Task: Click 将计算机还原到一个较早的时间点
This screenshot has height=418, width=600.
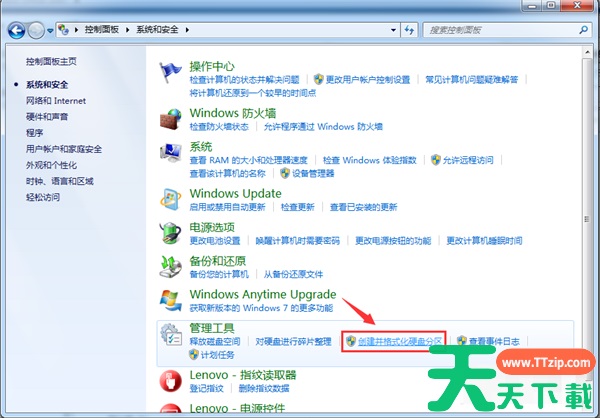Action: [253, 93]
